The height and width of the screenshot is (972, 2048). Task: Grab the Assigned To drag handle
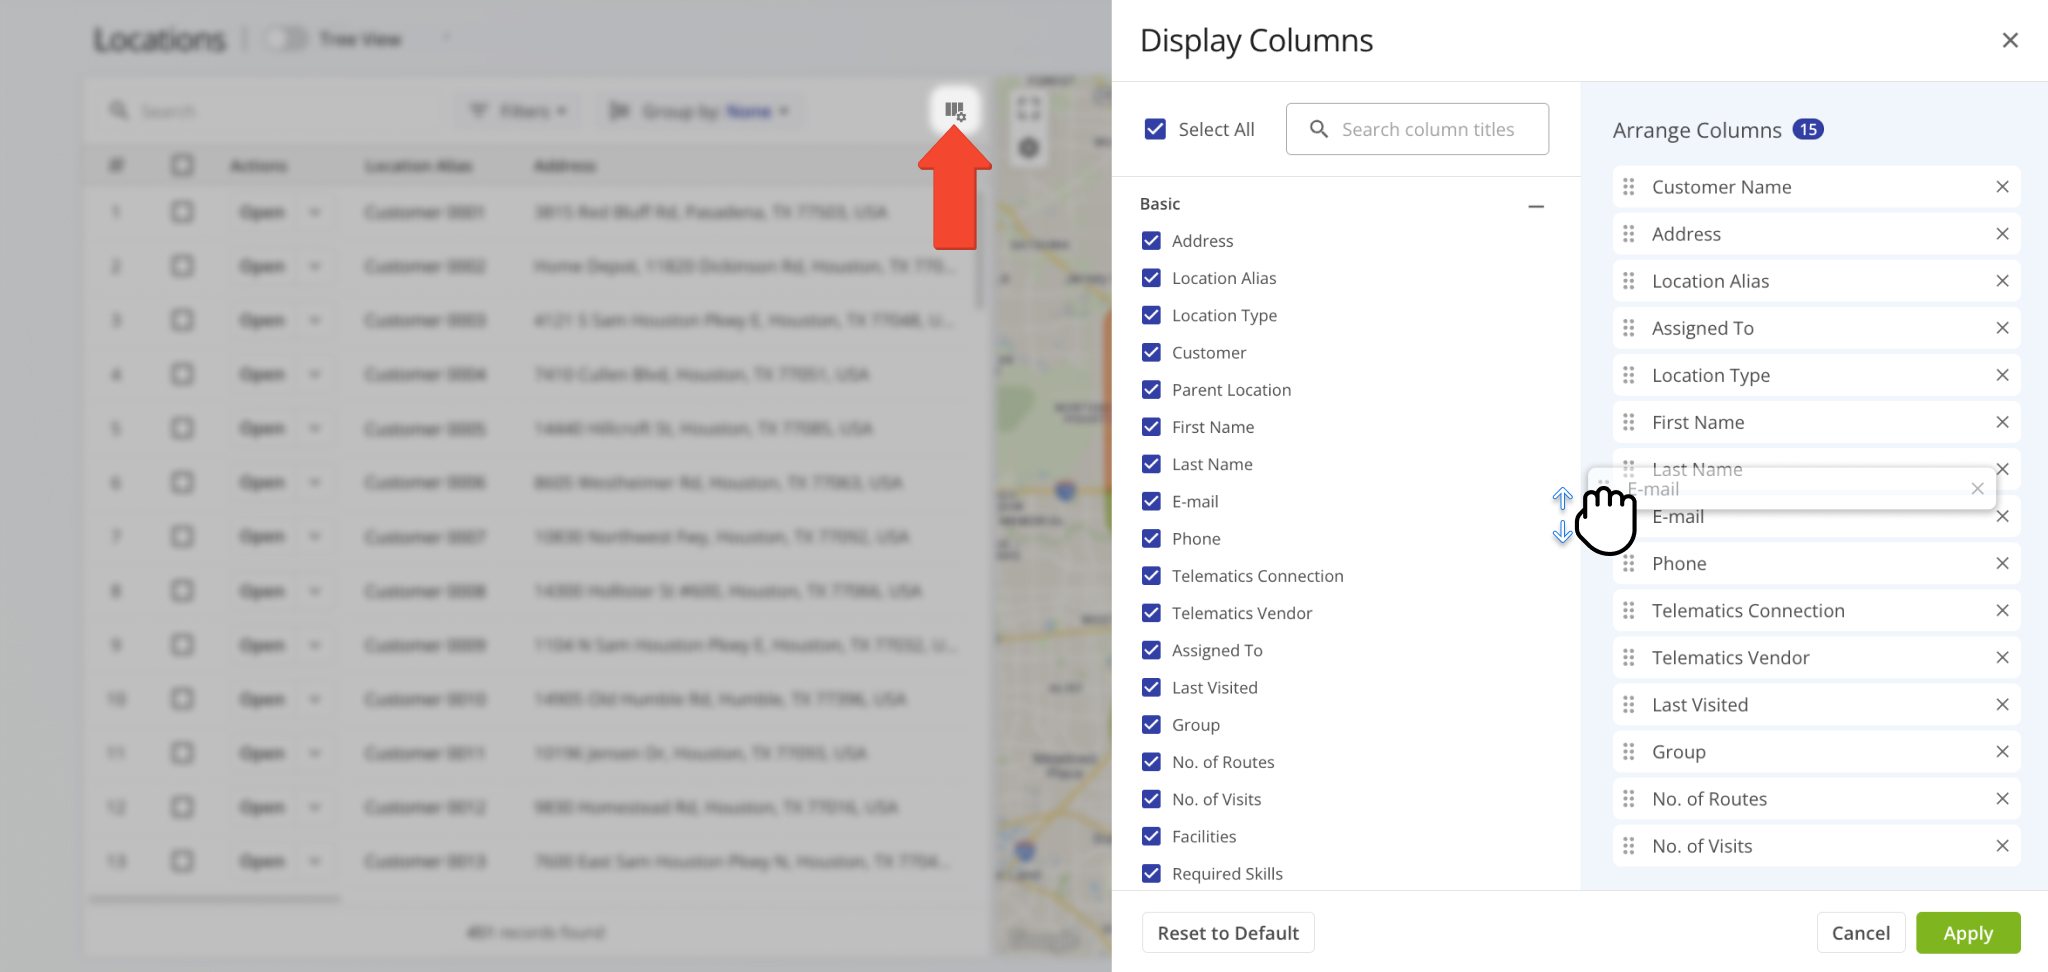(1629, 328)
